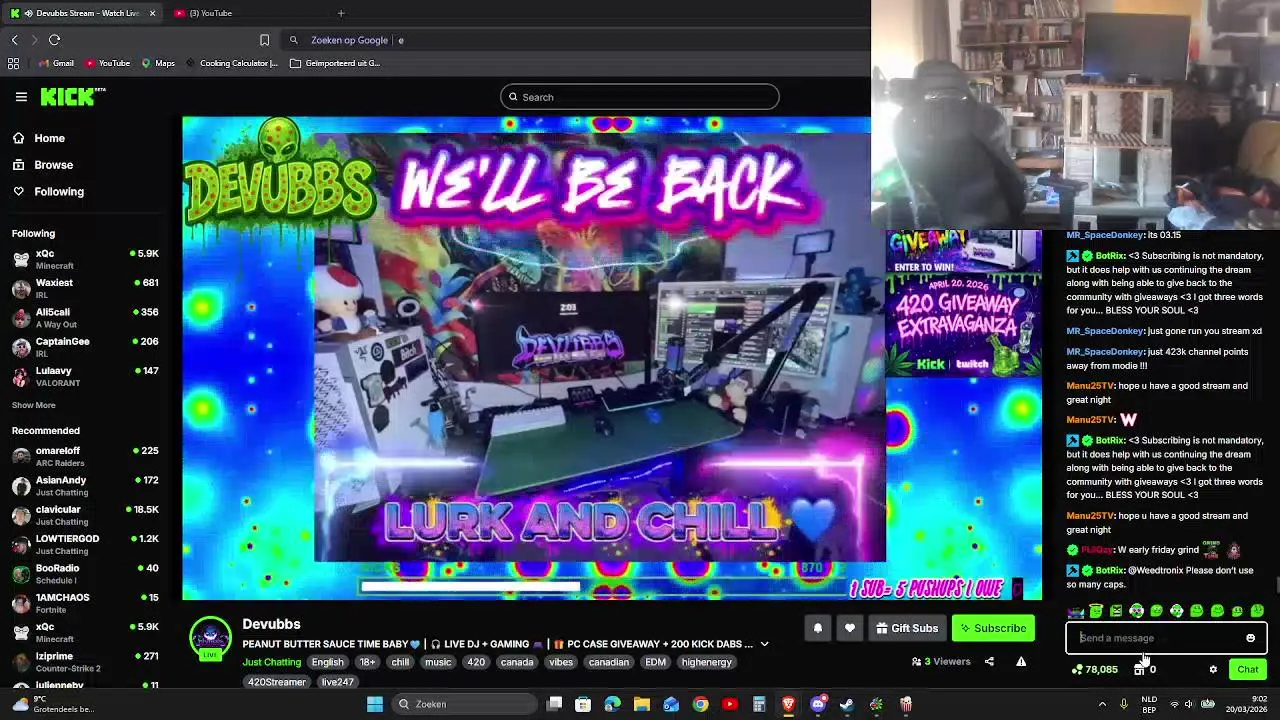Open Following in the sidebar menu
Viewport: 1280px width, 720px height.
(x=59, y=191)
